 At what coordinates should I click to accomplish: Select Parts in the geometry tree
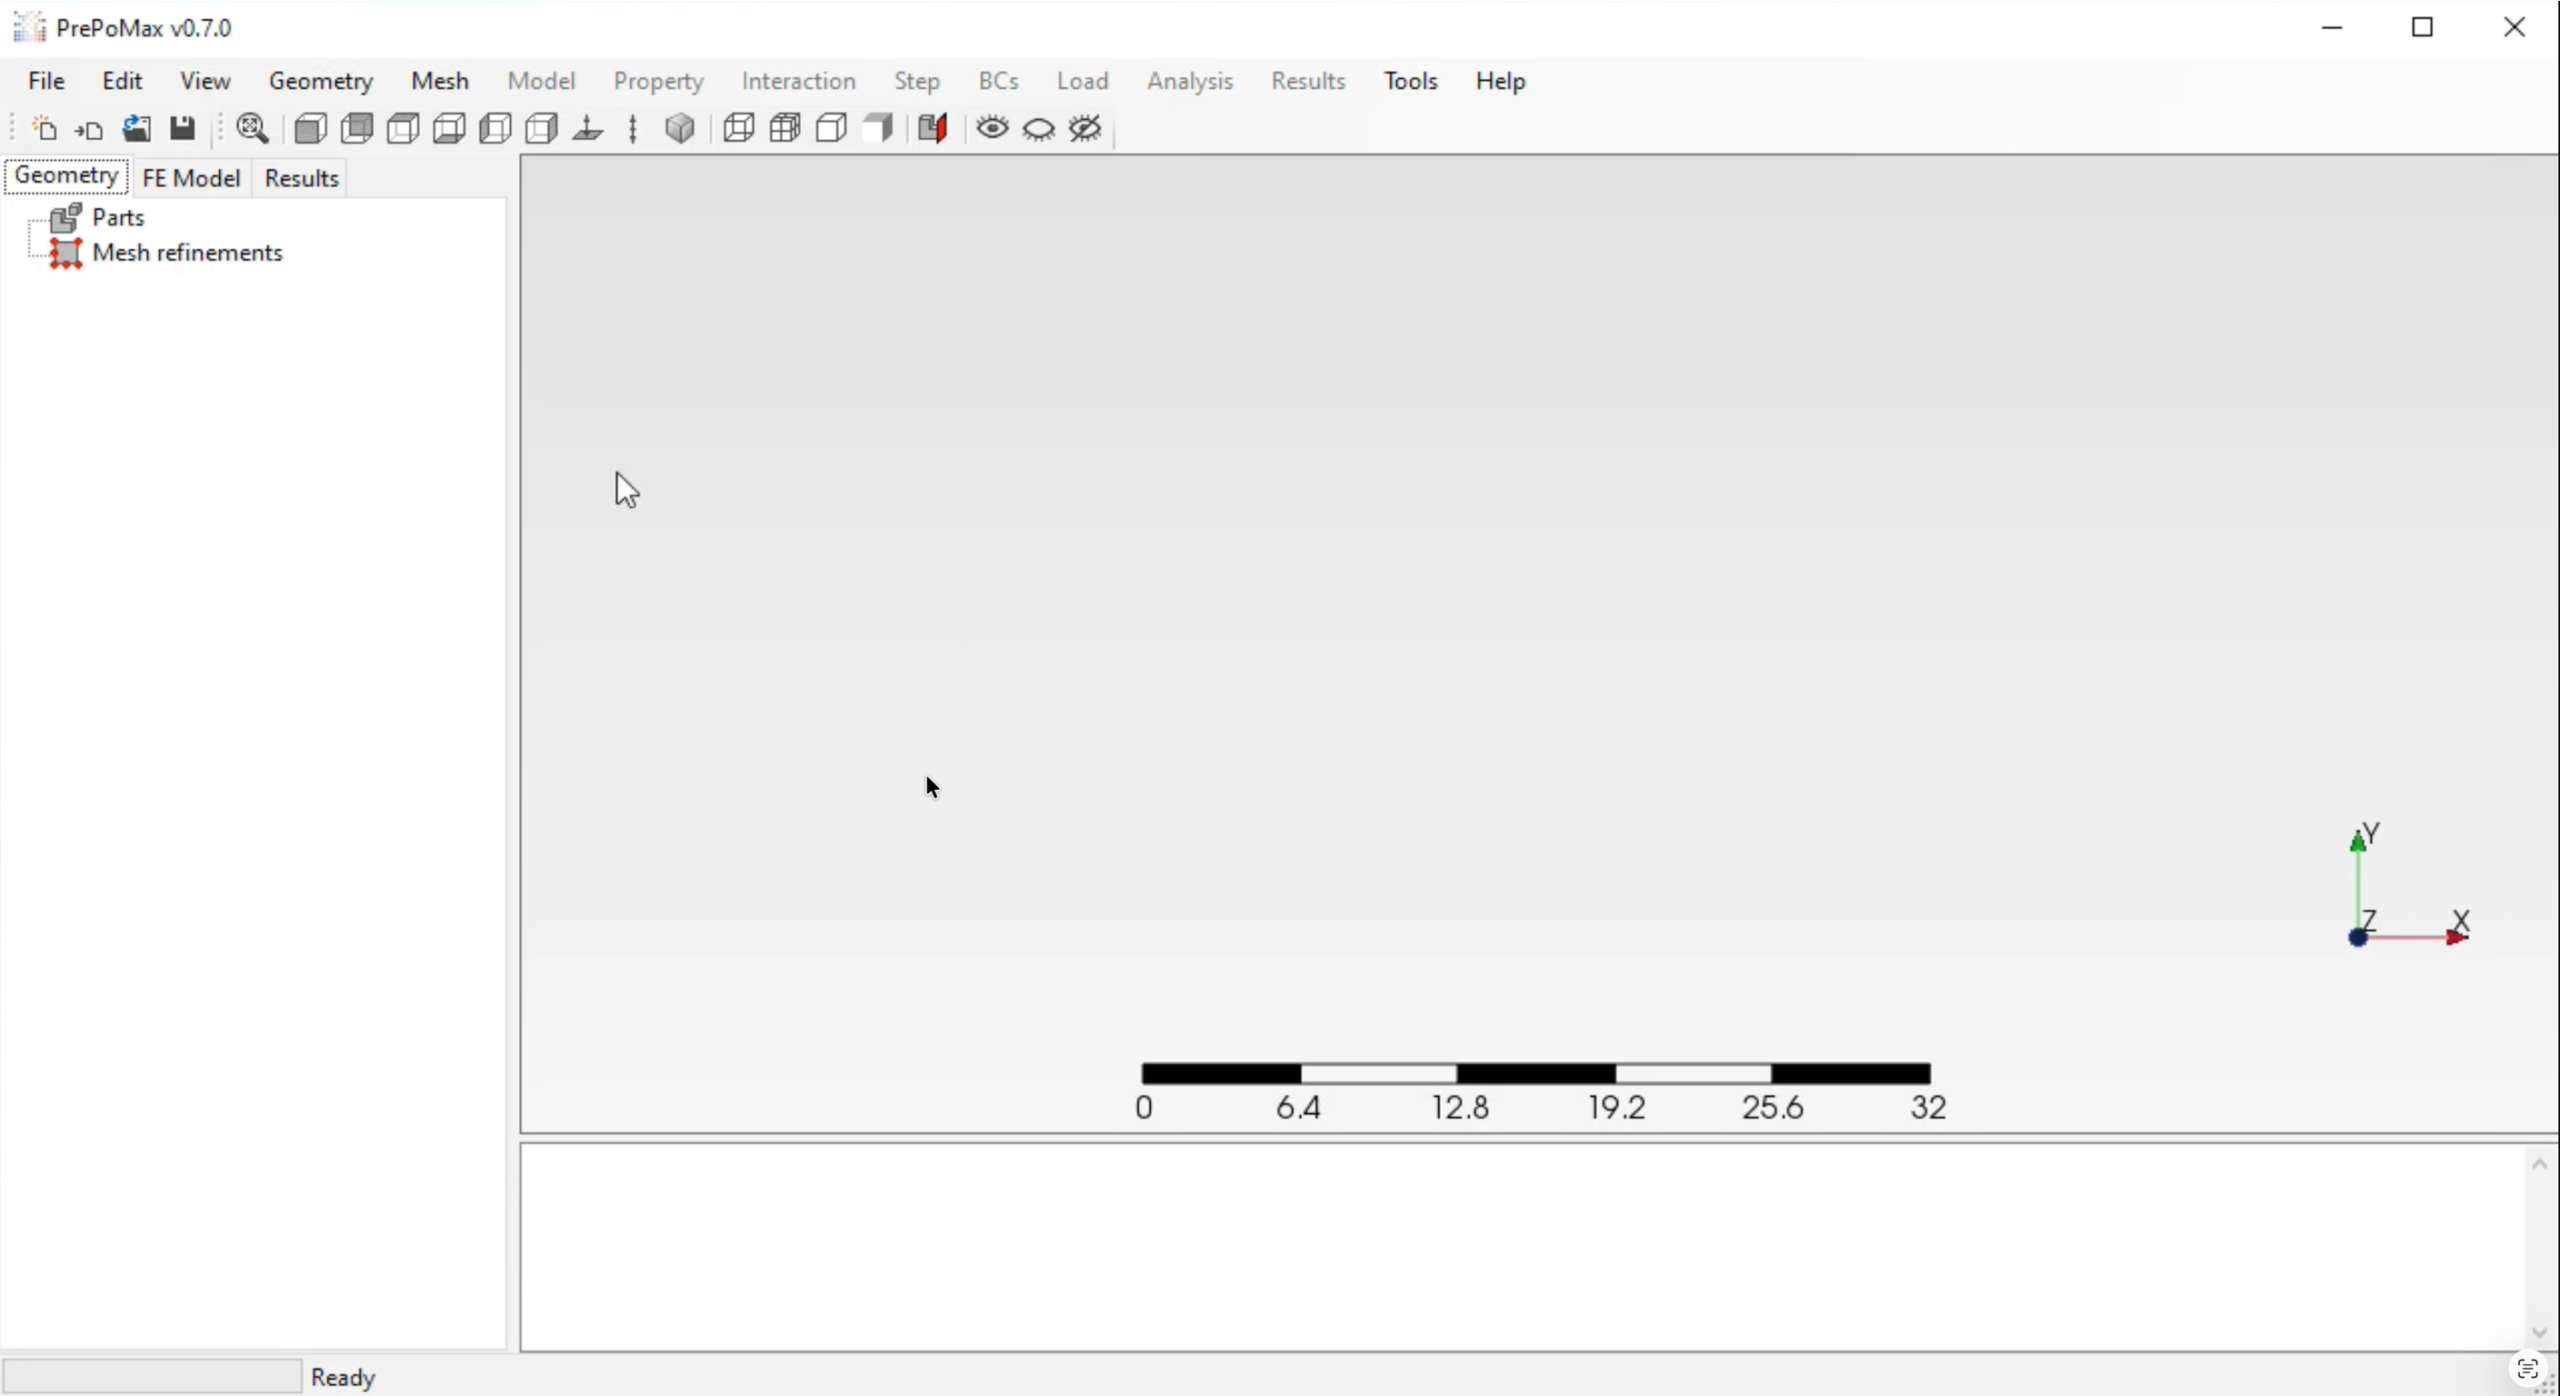[x=118, y=217]
